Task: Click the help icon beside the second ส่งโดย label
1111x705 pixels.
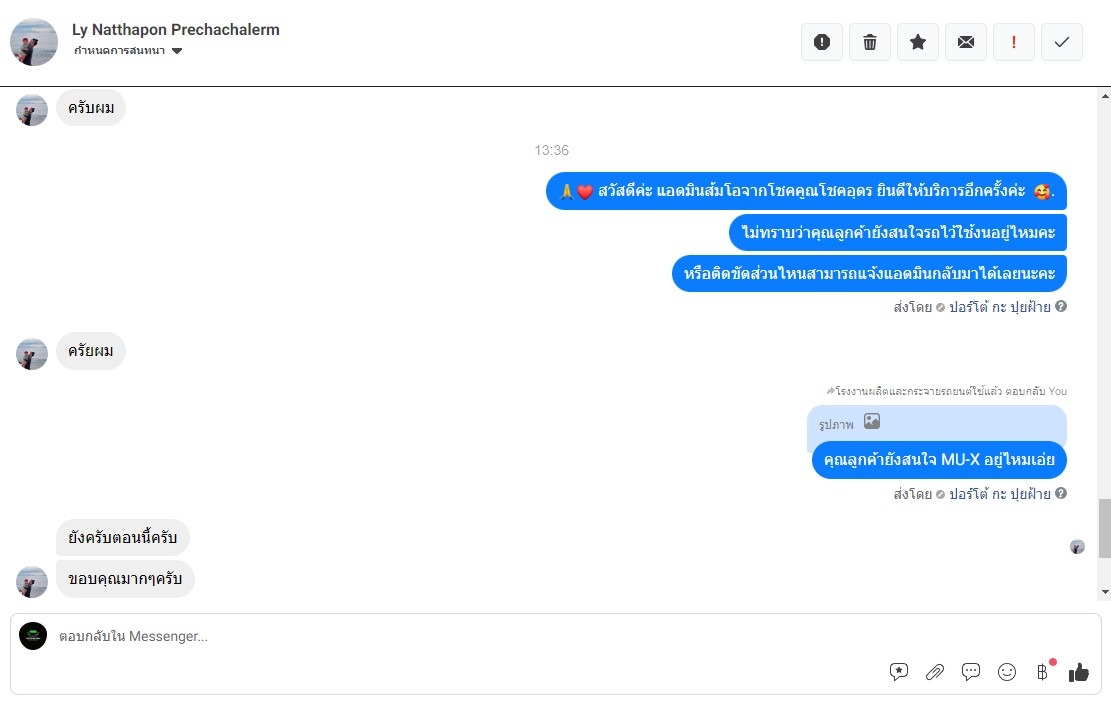Action: coord(1061,493)
